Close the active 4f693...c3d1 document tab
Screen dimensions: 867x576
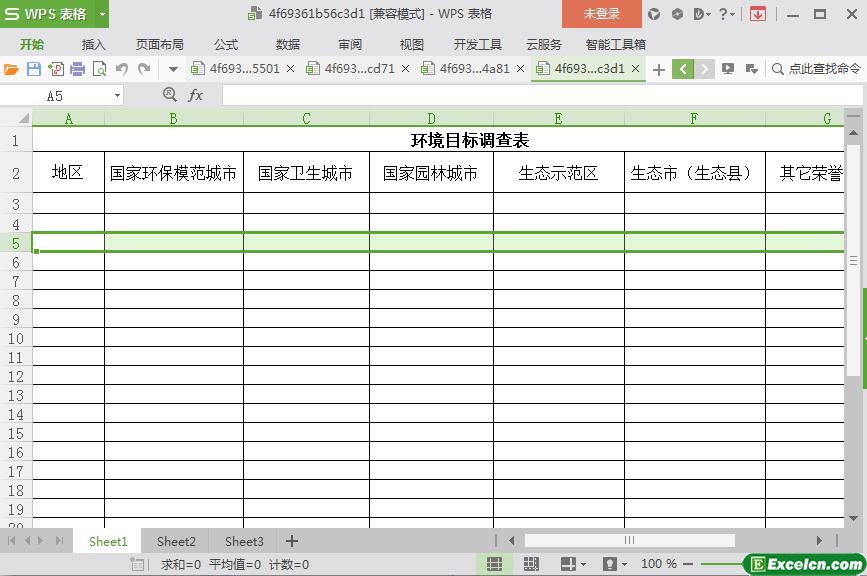click(x=635, y=69)
